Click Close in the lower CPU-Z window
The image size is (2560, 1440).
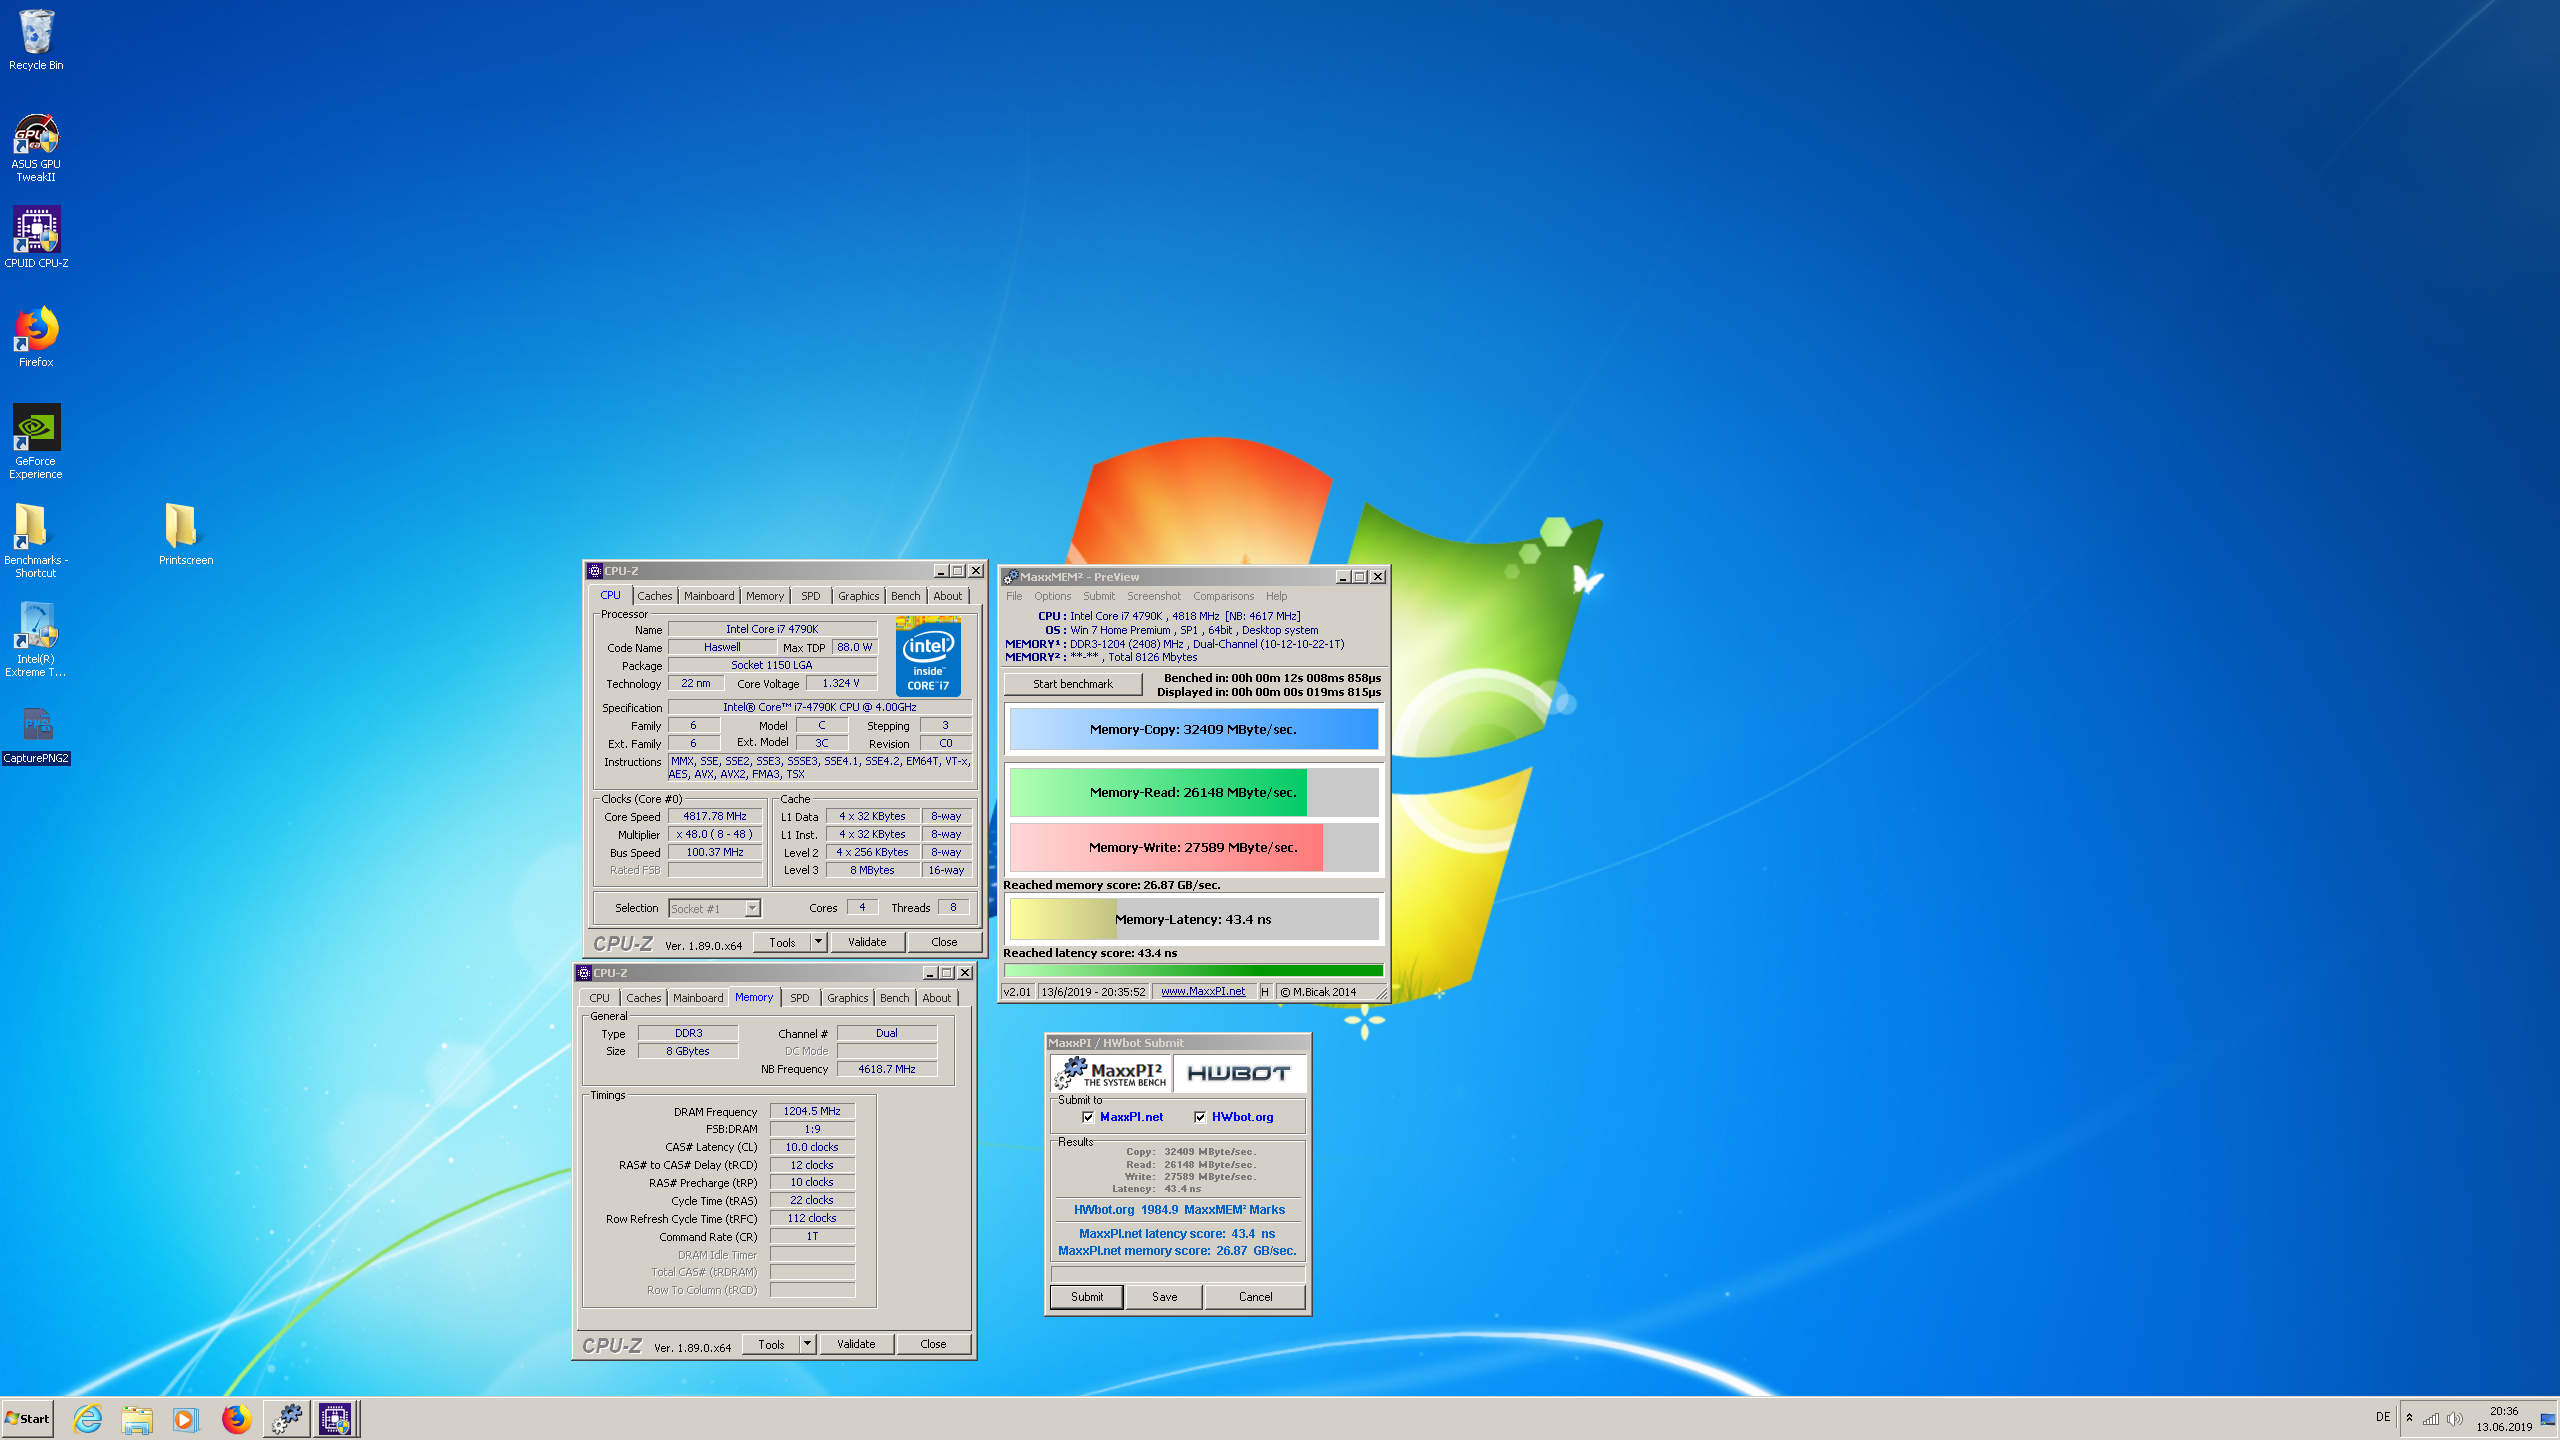click(933, 1344)
